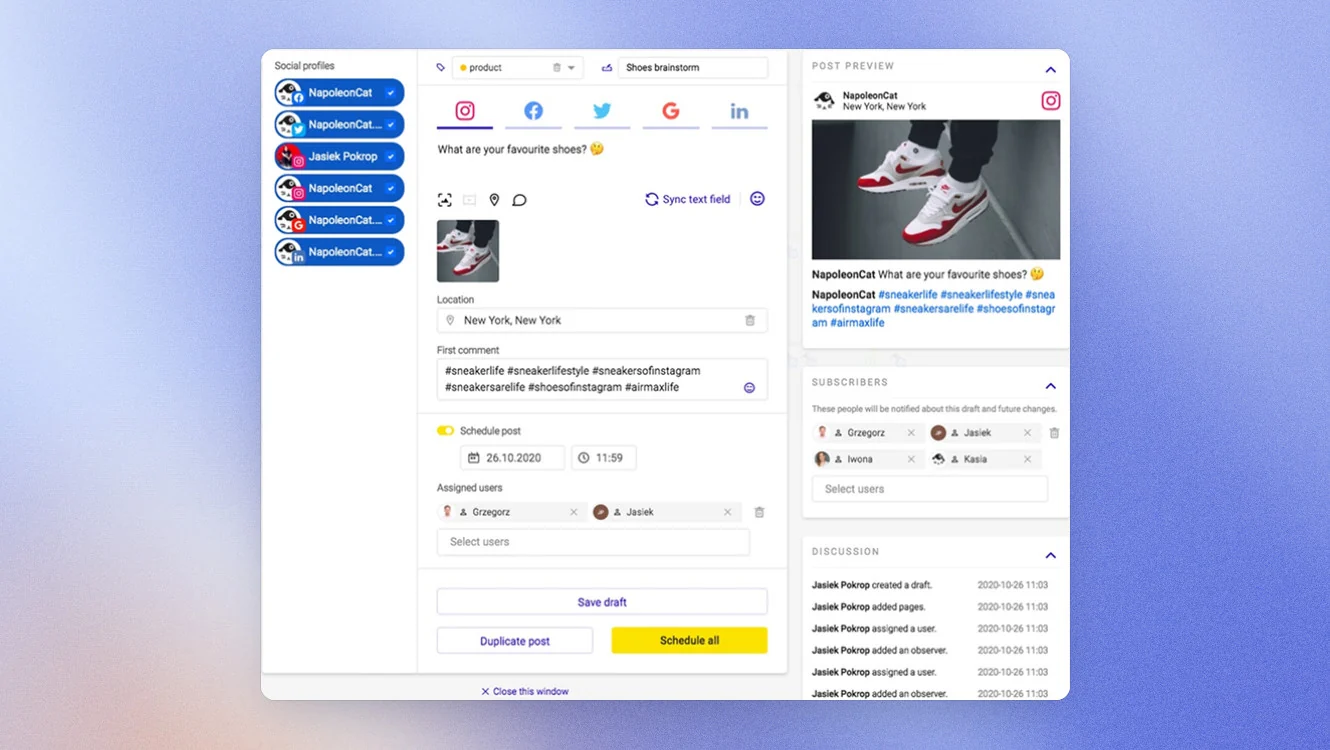Switch to the Facebook tab

(x=534, y=111)
